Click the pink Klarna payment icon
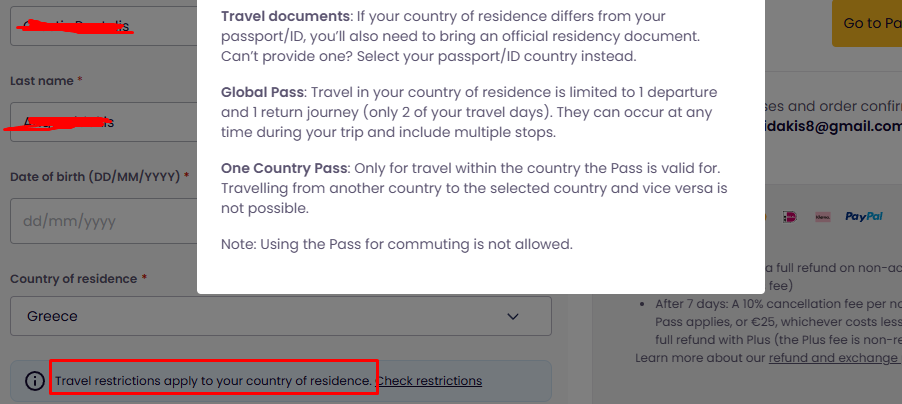The height and width of the screenshot is (404, 902). (x=823, y=215)
